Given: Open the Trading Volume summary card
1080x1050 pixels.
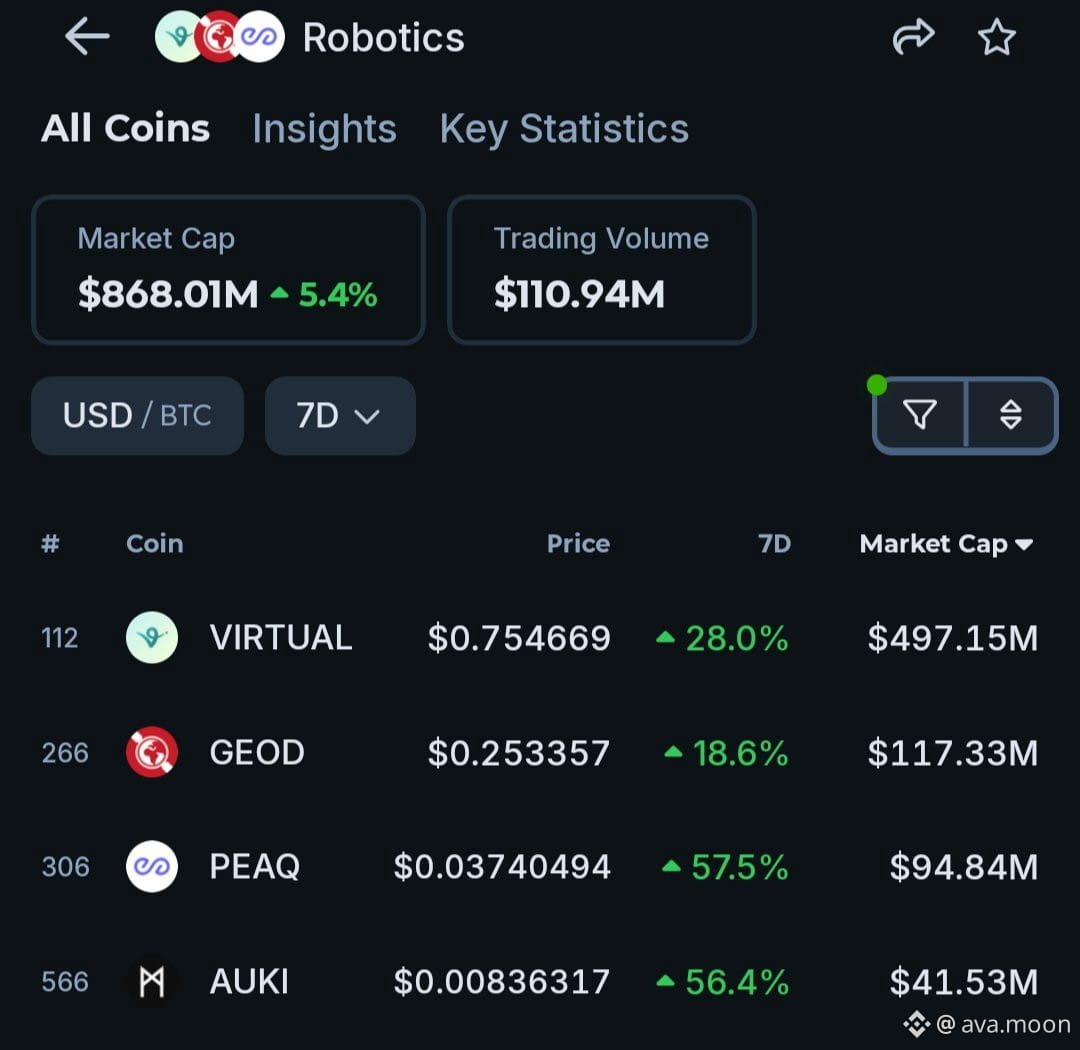Looking at the screenshot, I should pos(602,269).
